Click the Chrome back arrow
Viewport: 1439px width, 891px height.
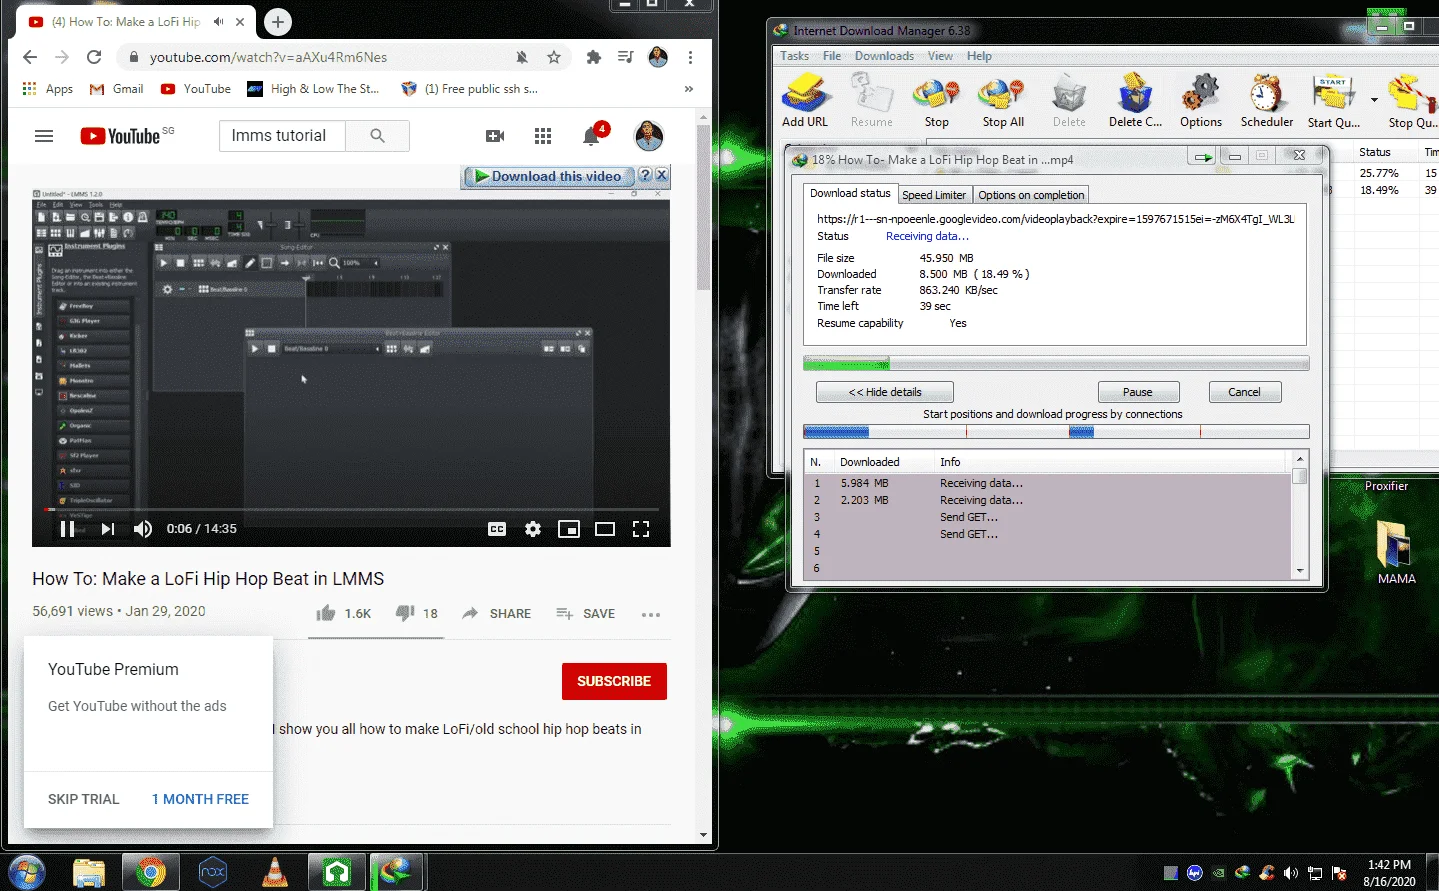pos(30,57)
